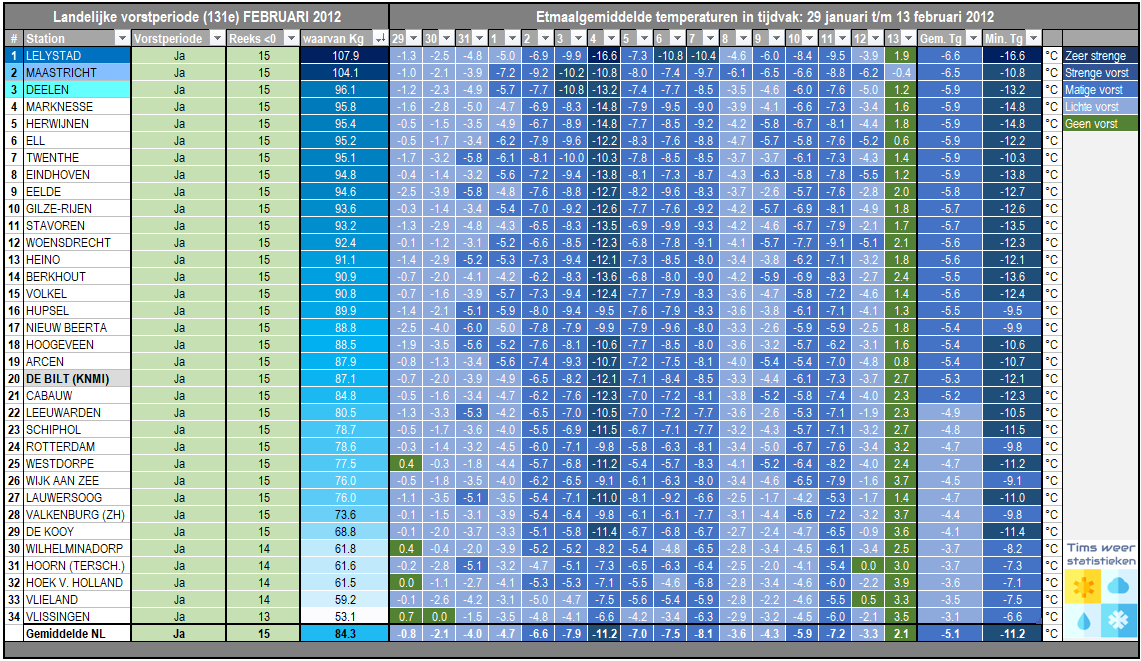The height and width of the screenshot is (661, 1141).
Task: Select the SCHIPHOL station cell
Action: click(x=77, y=430)
